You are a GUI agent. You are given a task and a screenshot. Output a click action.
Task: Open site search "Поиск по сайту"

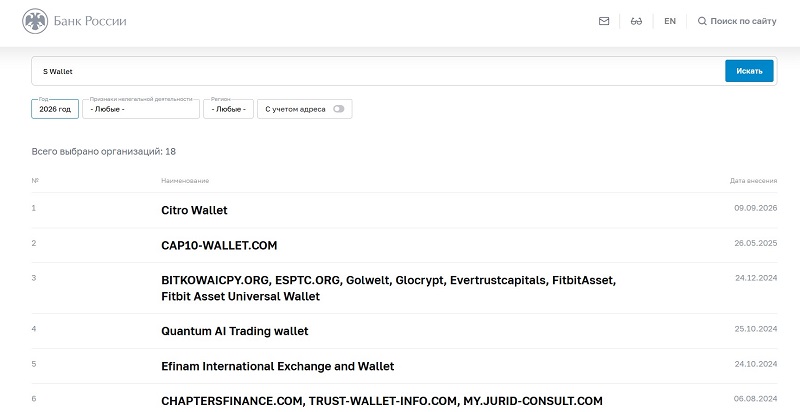point(737,21)
